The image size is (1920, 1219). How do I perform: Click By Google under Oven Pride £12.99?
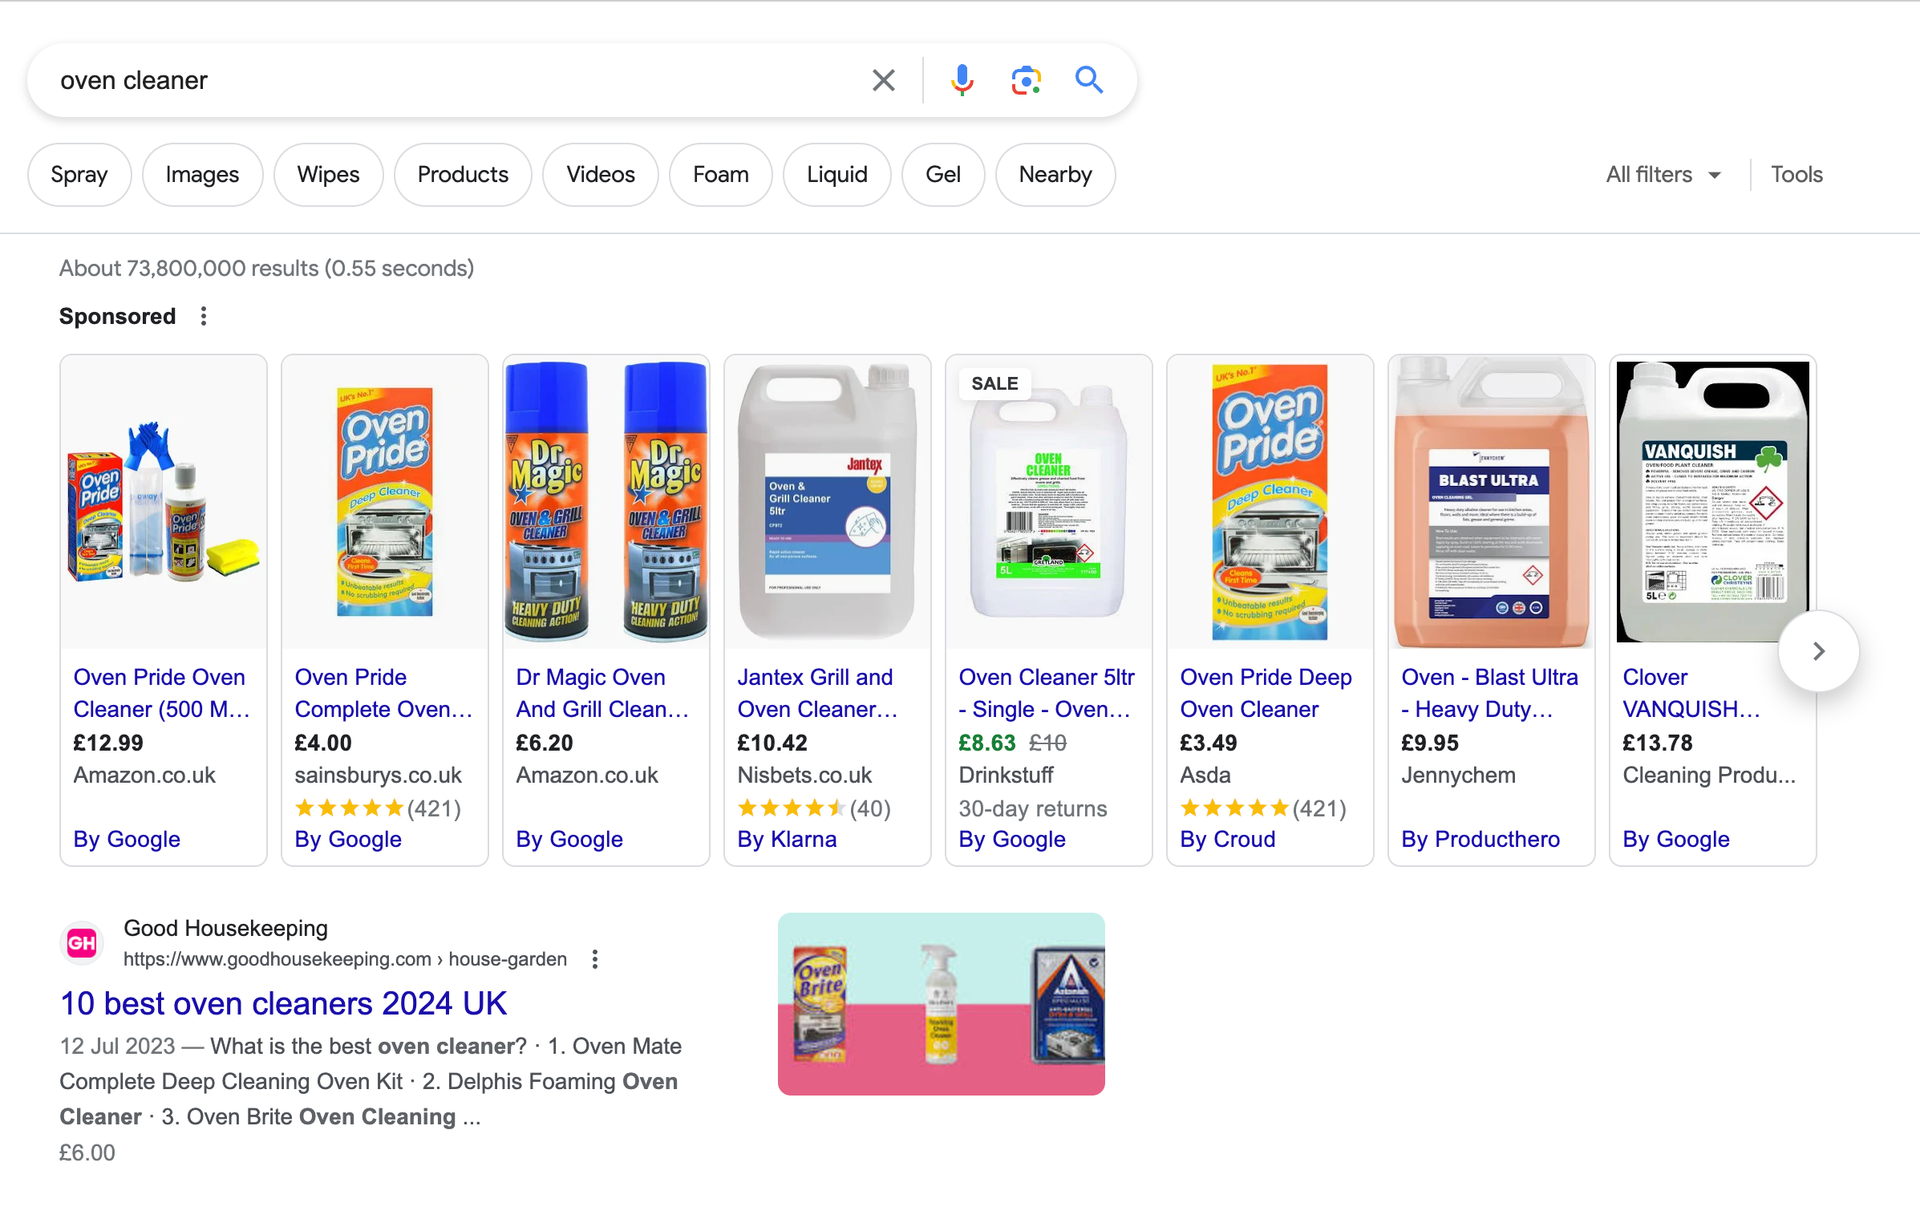coord(127,839)
